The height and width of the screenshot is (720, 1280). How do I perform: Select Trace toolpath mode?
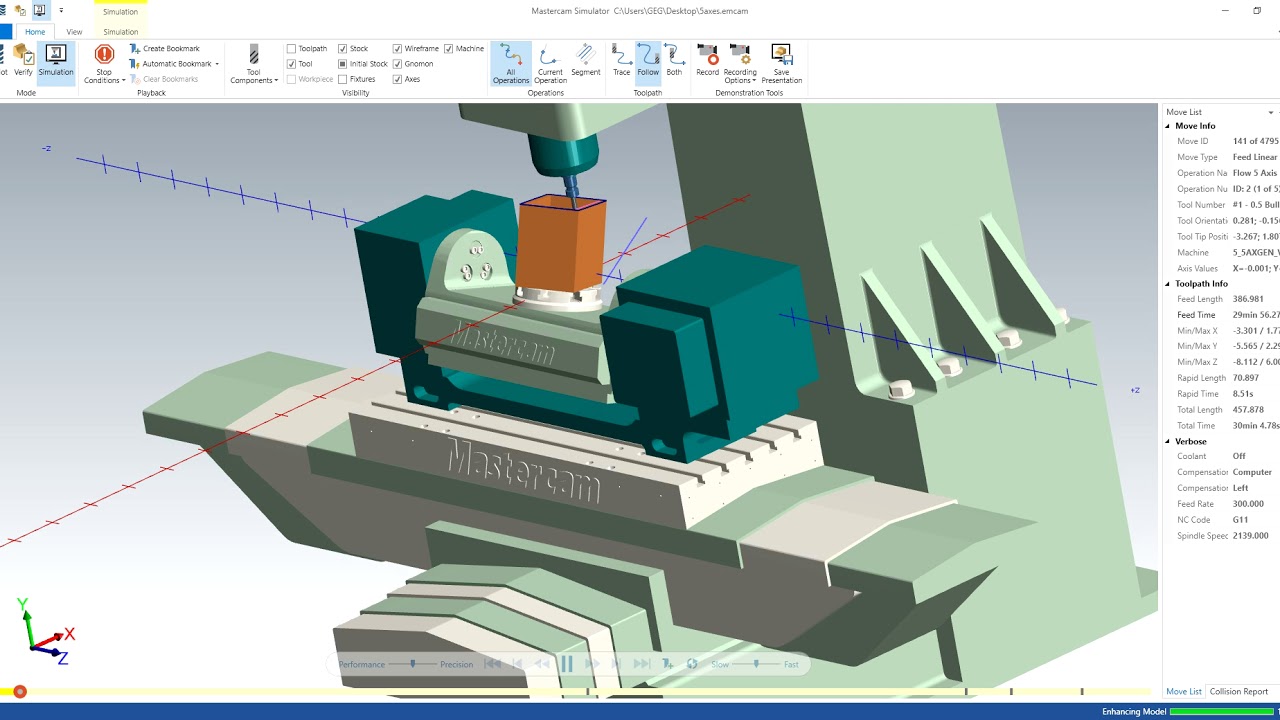coord(621,60)
